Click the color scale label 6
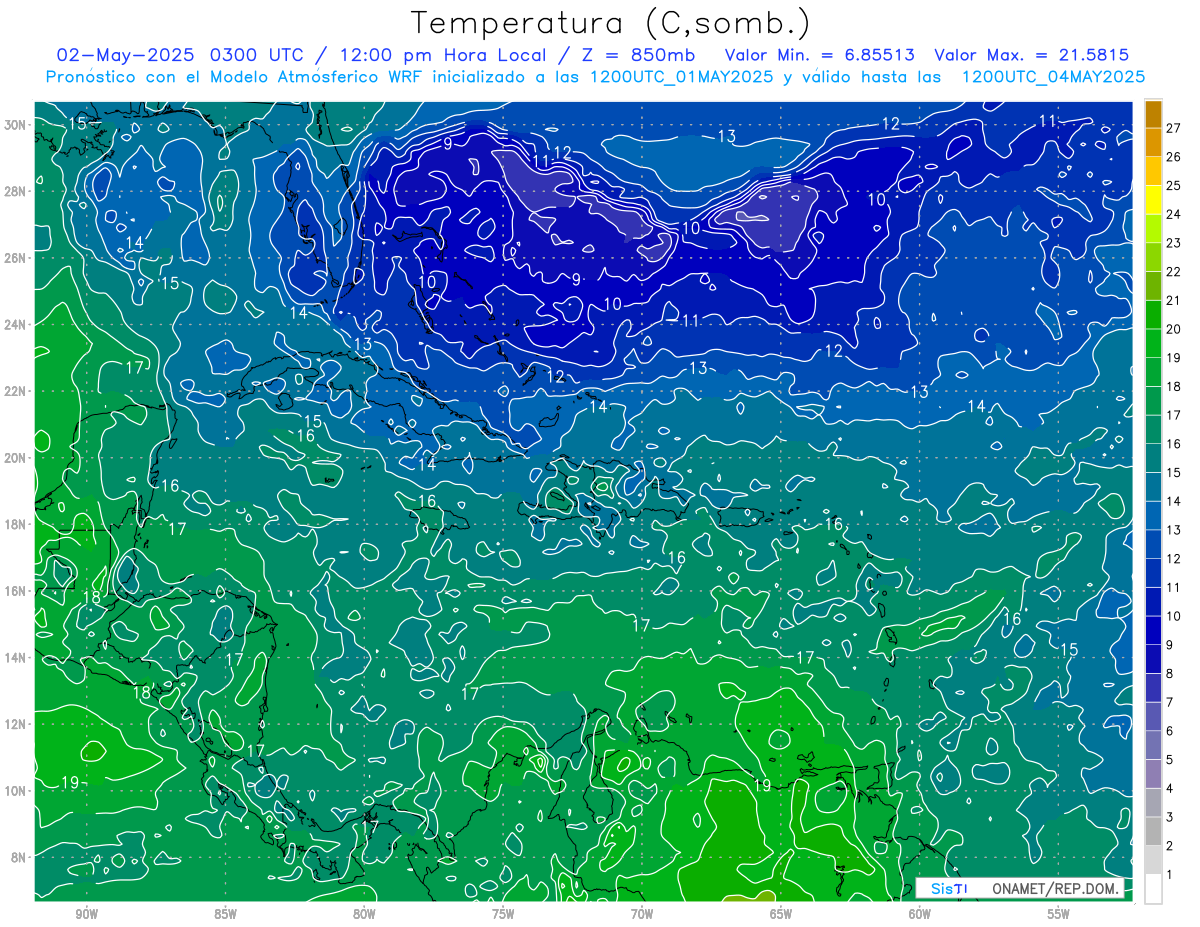This screenshot has height=927, width=1200. pos(1171,731)
